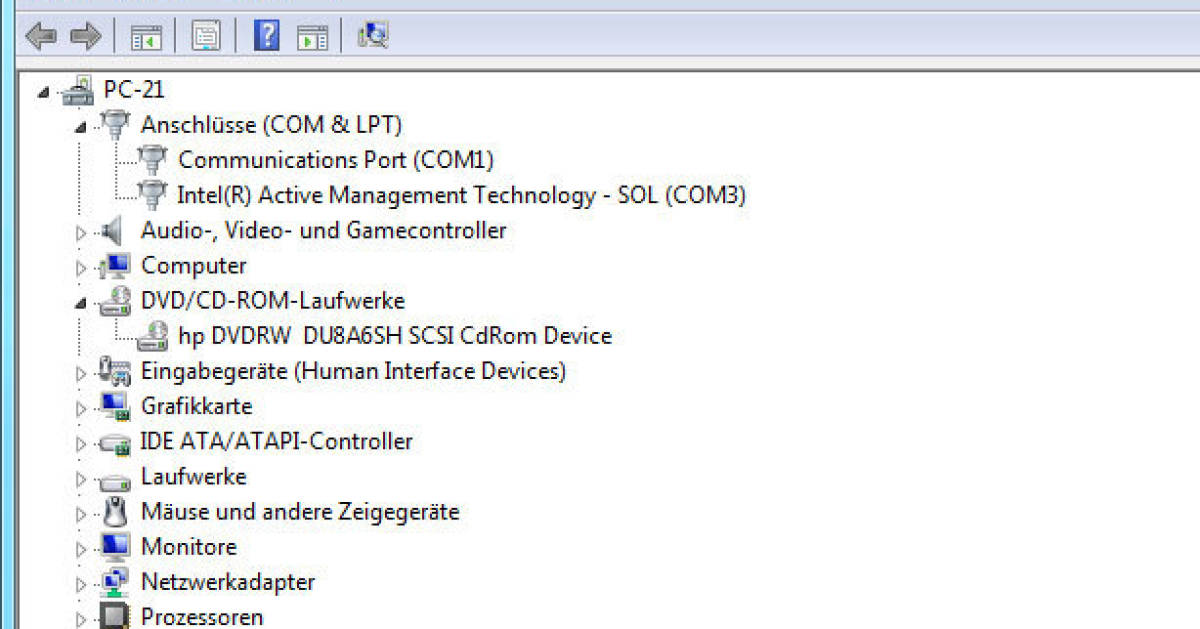The height and width of the screenshot is (629, 1200).
Task: Collapse the PC-21 root node
Action: pos(42,92)
